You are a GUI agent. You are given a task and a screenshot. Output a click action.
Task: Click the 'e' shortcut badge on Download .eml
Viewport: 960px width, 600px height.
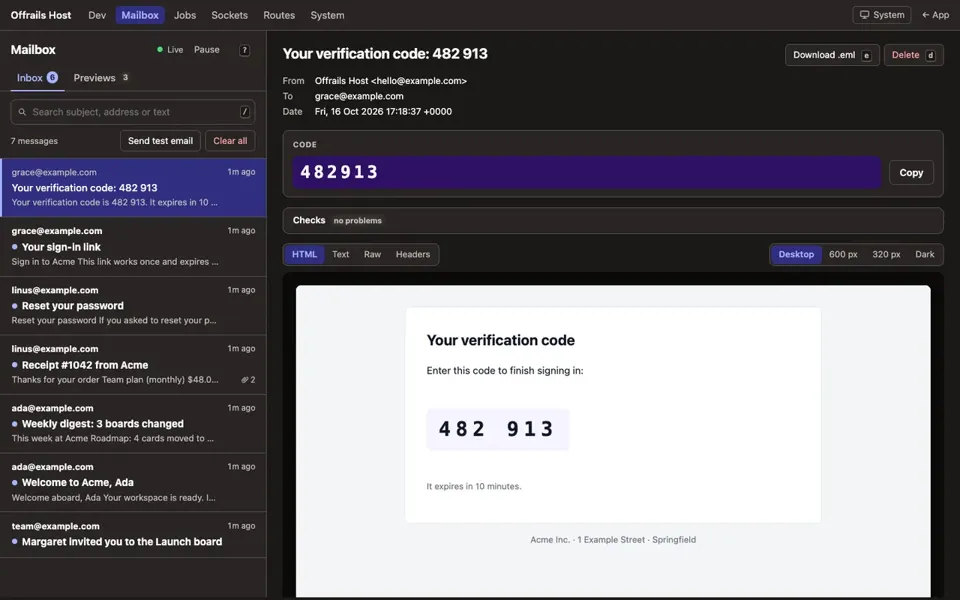(x=866, y=55)
